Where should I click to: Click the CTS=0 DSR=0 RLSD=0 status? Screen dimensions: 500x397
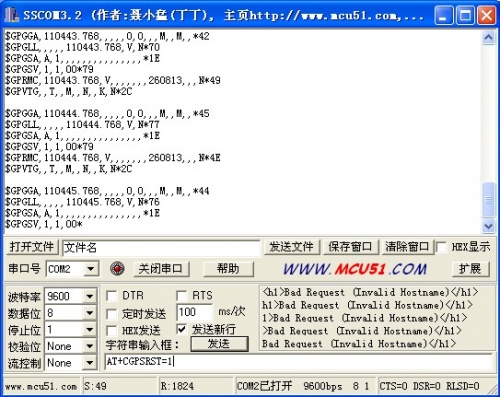coord(429,386)
